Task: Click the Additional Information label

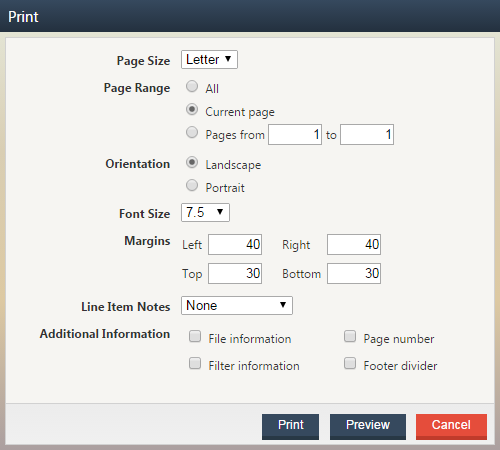Action: click(x=105, y=334)
